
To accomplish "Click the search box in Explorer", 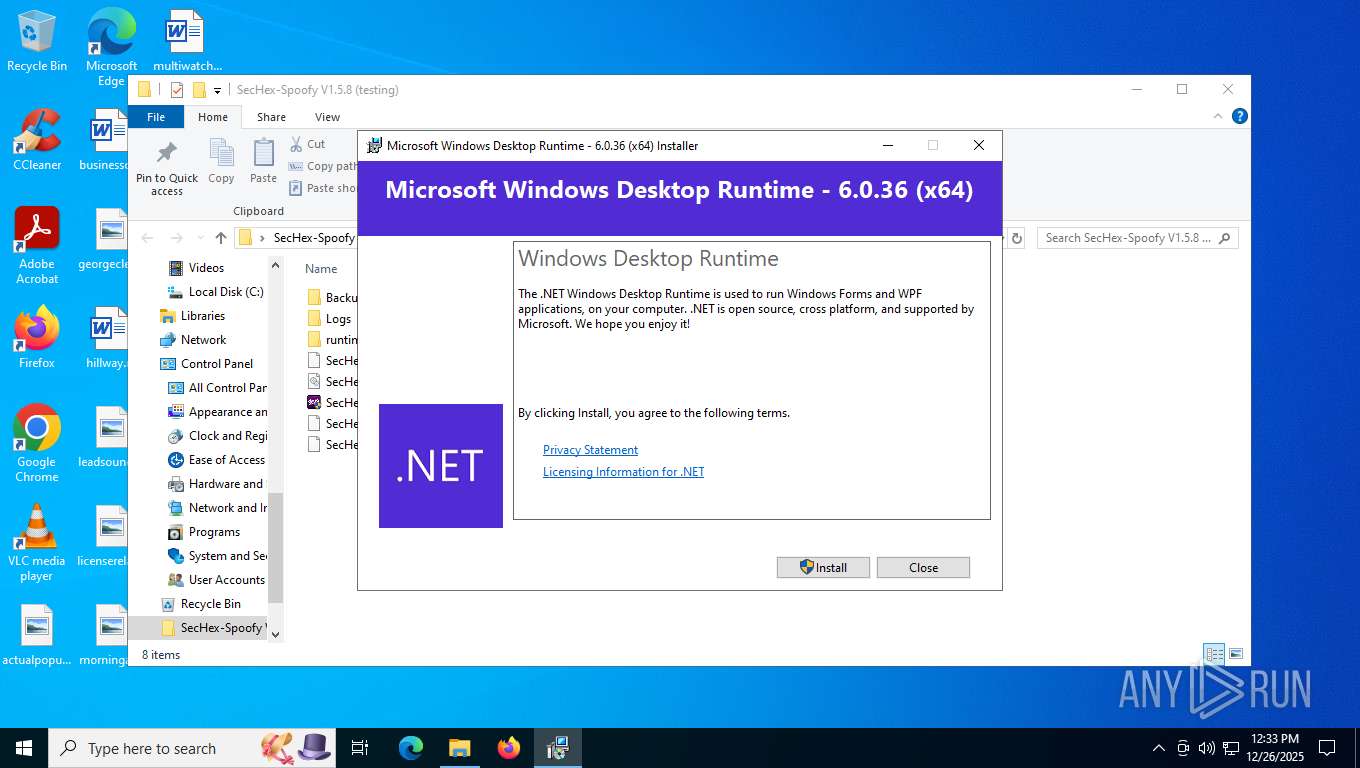I will 1137,238.
